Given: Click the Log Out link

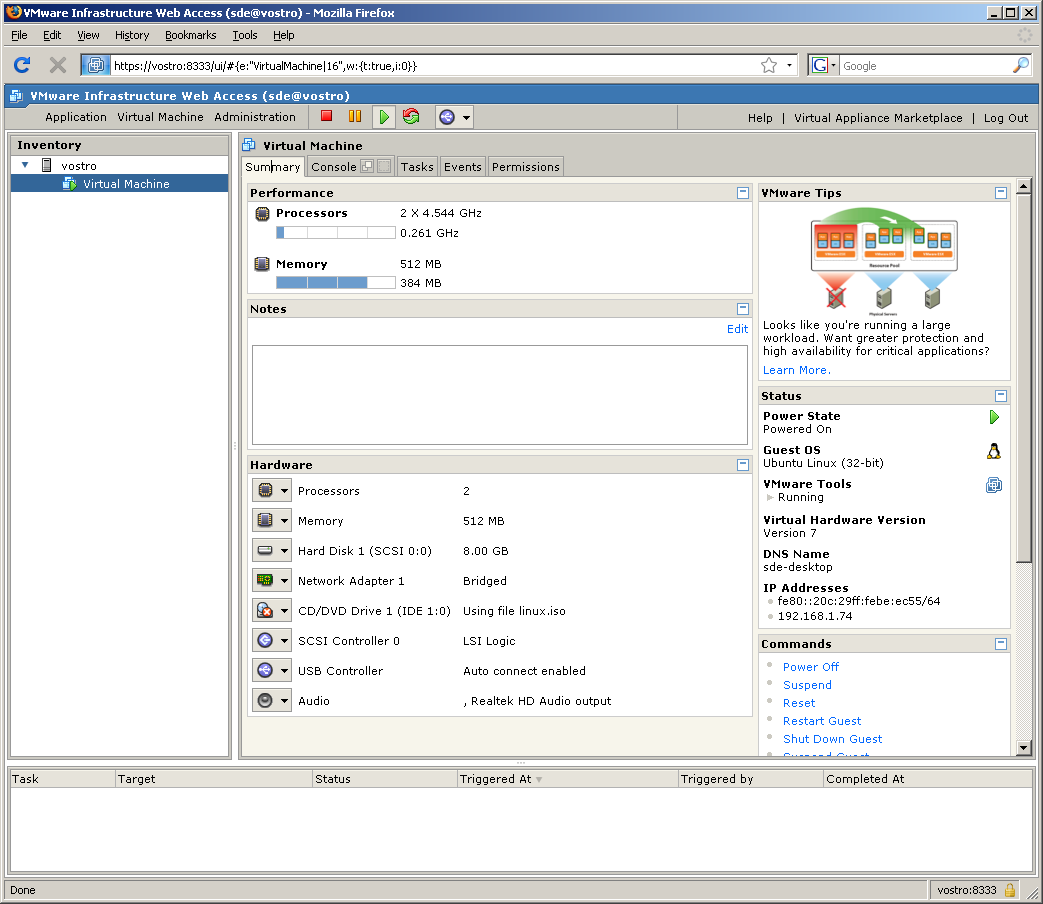Looking at the screenshot, I should click(x=1005, y=118).
